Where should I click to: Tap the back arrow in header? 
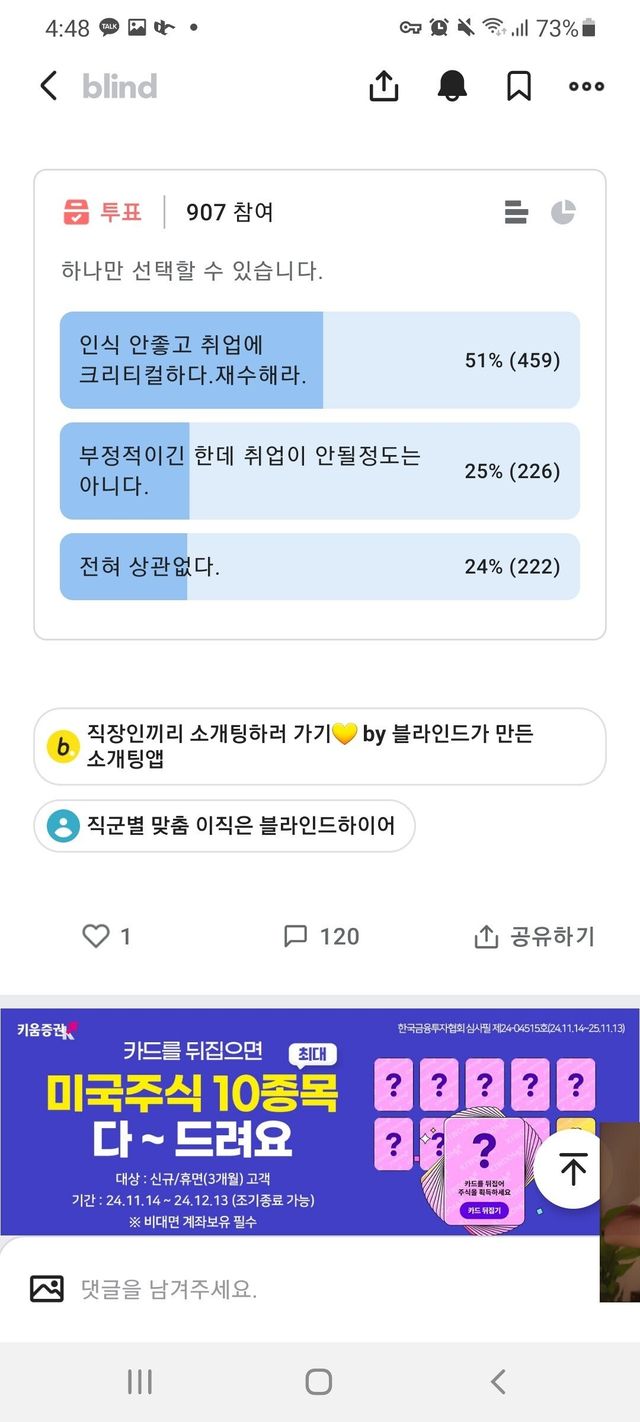tap(48, 86)
